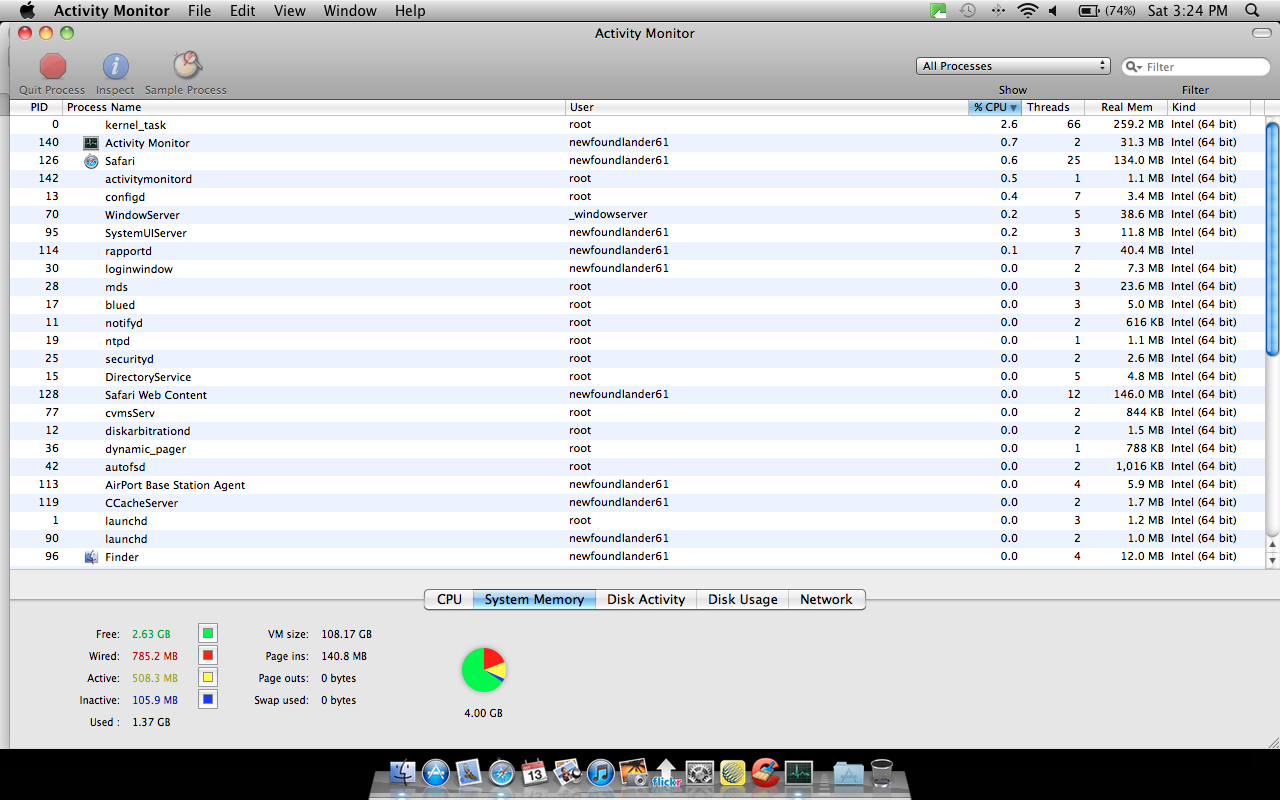Click the battery status icon

pyautogui.click(x=1089, y=11)
